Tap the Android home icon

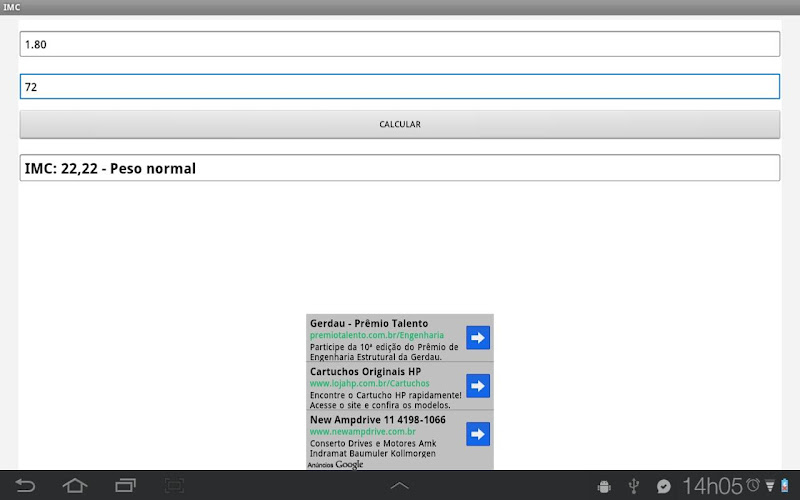(75, 486)
